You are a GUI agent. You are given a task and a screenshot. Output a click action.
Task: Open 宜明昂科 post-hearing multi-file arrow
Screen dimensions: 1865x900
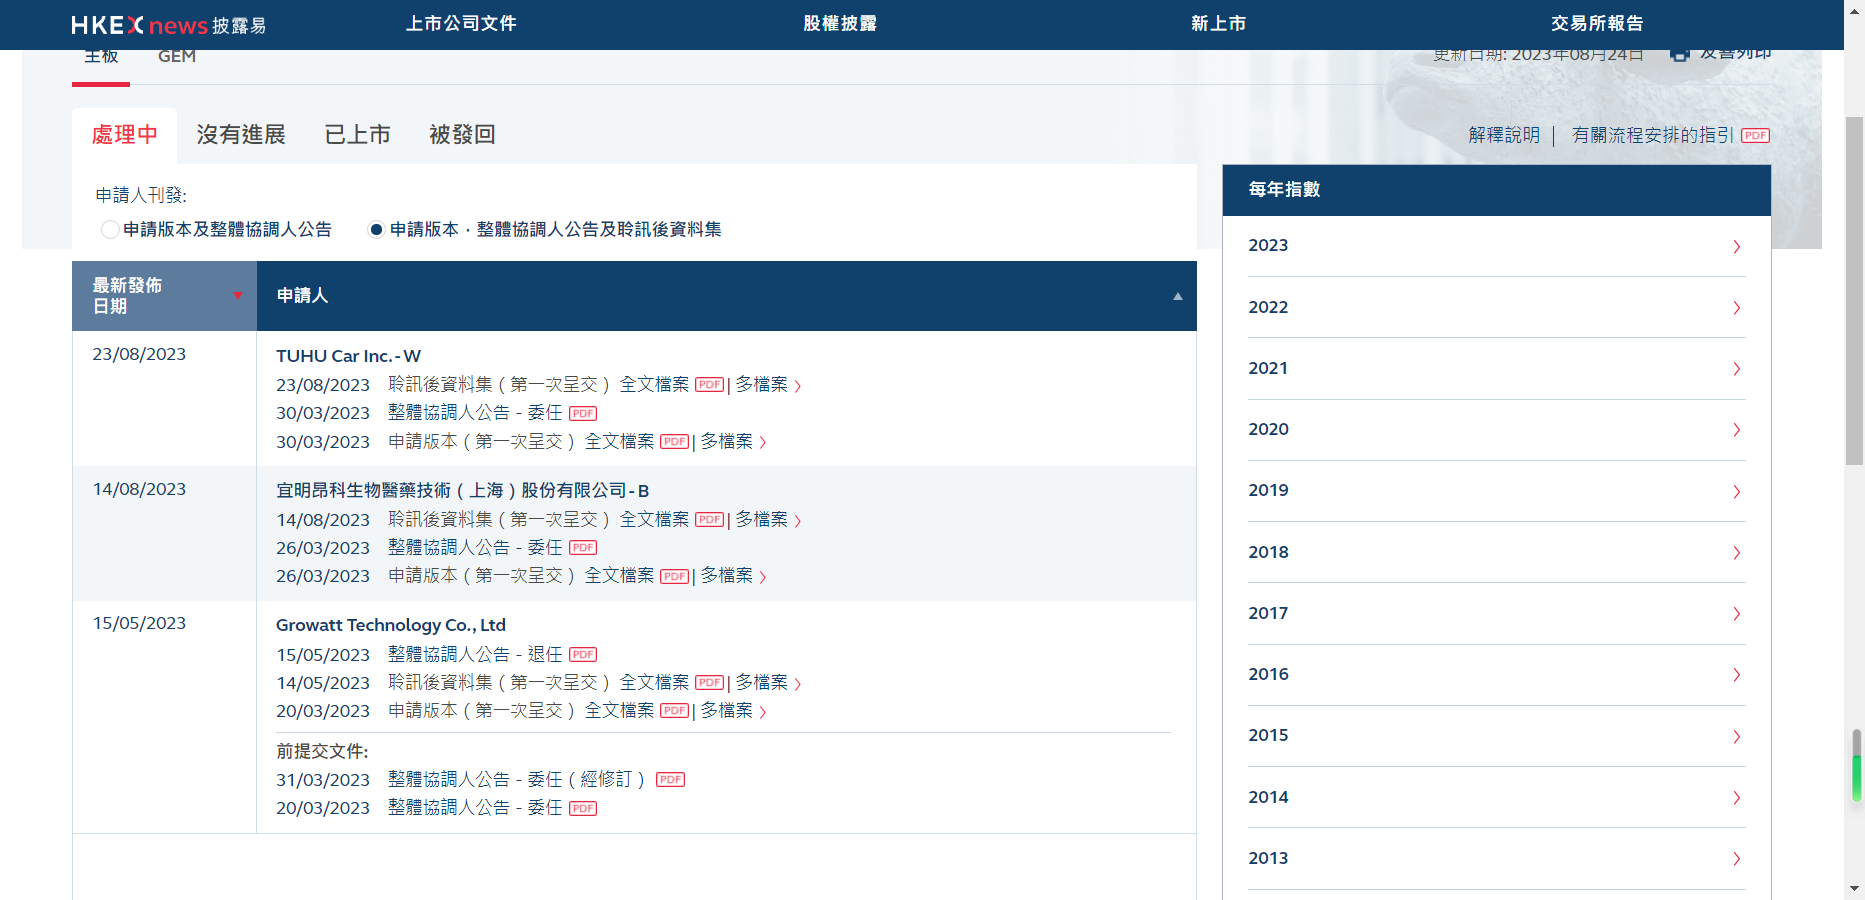tap(797, 521)
